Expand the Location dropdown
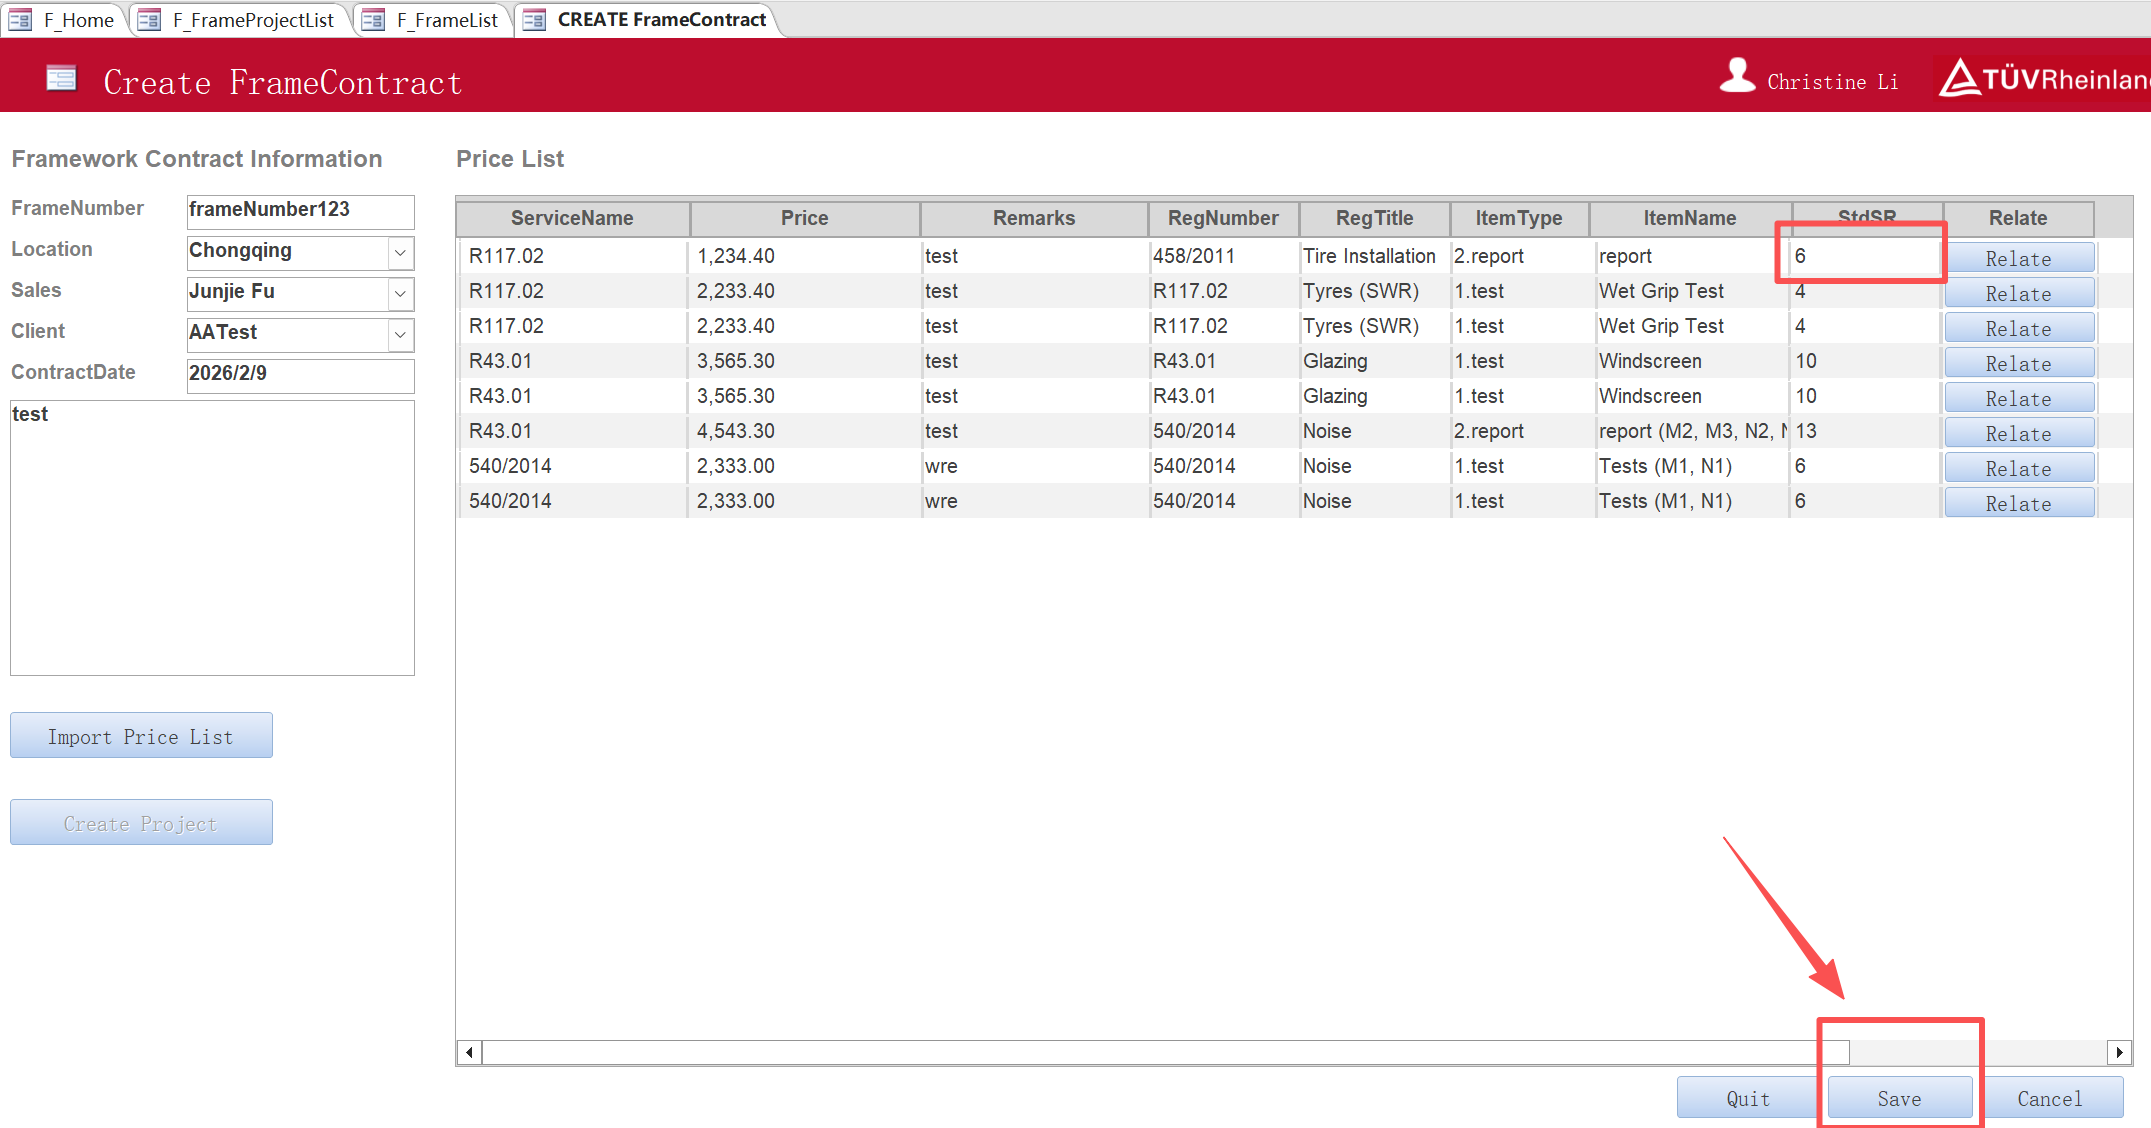Viewport: 2151px width, 1128px height. point(400,253)
